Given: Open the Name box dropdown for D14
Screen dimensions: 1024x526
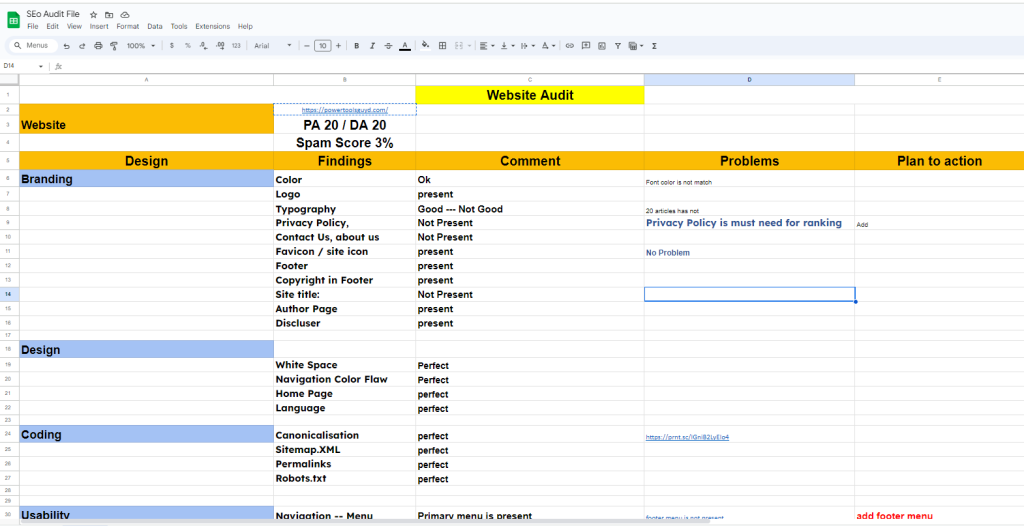Looking at the screenshot, I should point(41,66).
